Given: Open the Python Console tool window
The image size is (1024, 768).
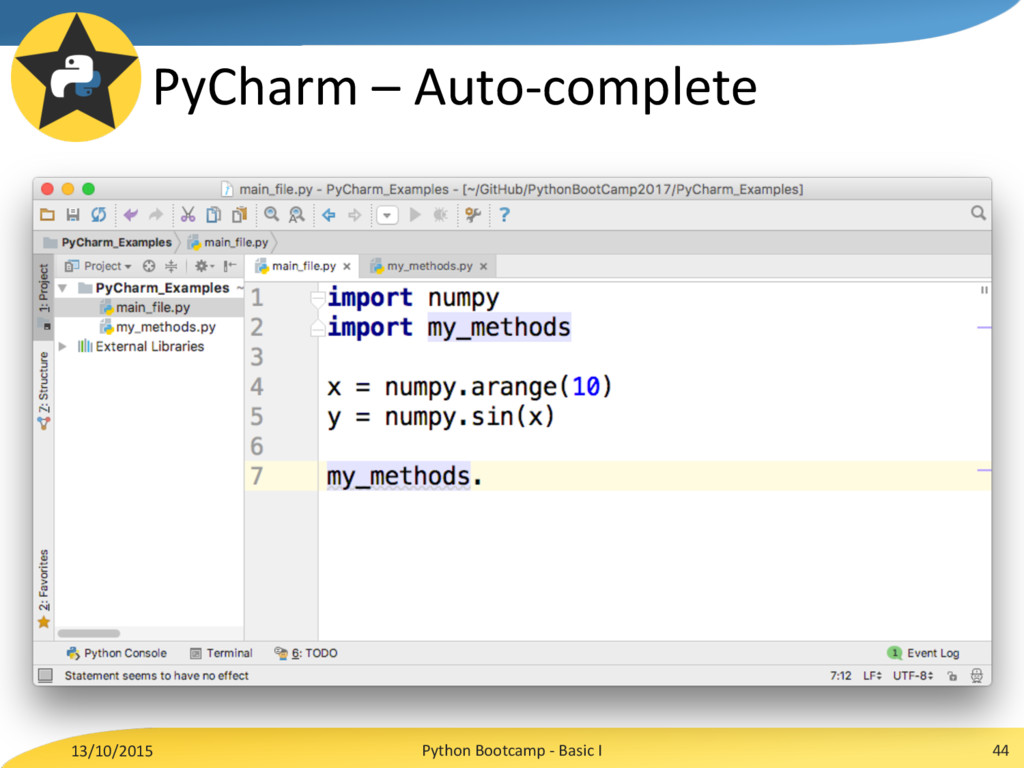Looking at the screenshot, I should (117, 653).
